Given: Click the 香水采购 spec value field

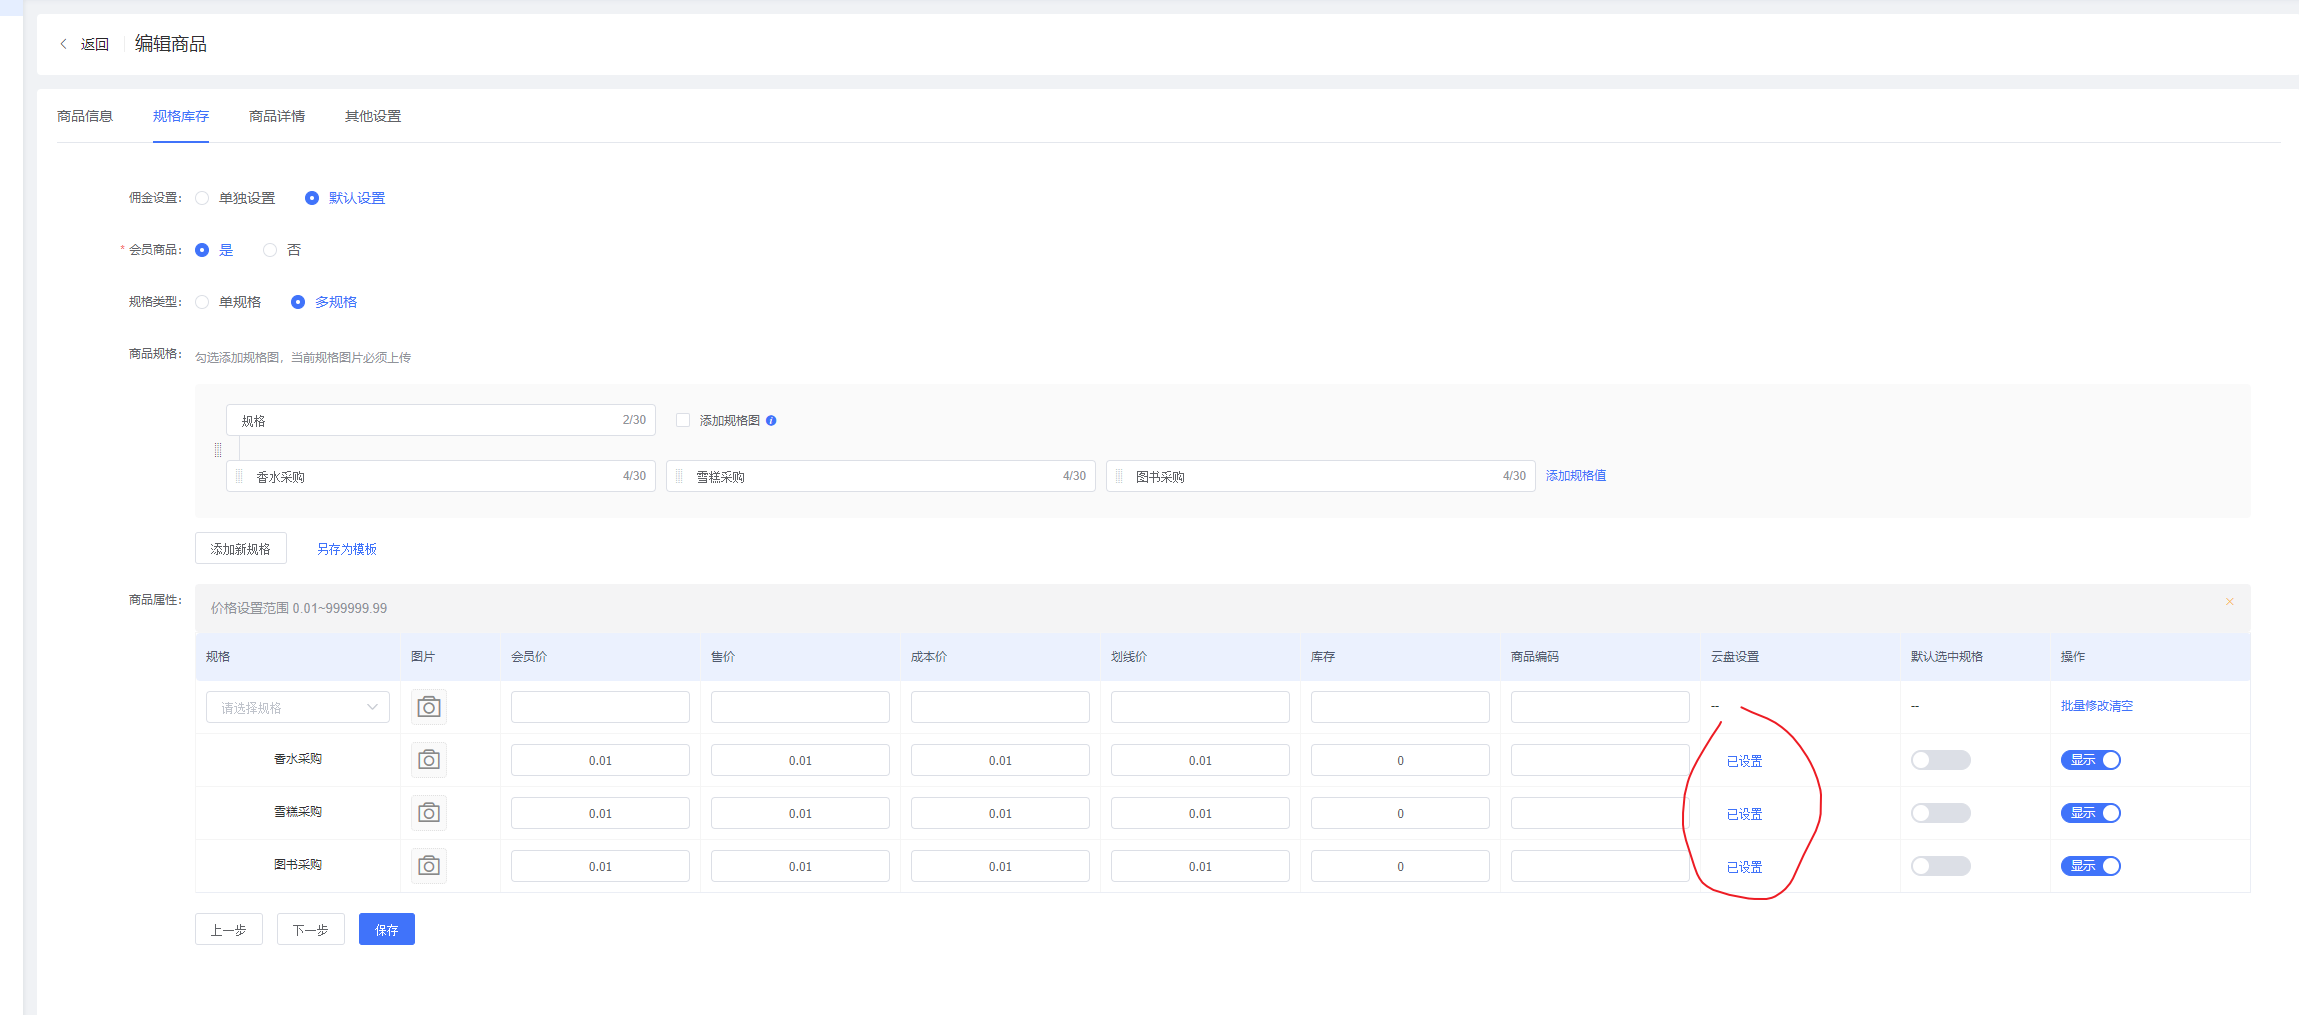Looking at the screenshot, I should tap(441, 476).
